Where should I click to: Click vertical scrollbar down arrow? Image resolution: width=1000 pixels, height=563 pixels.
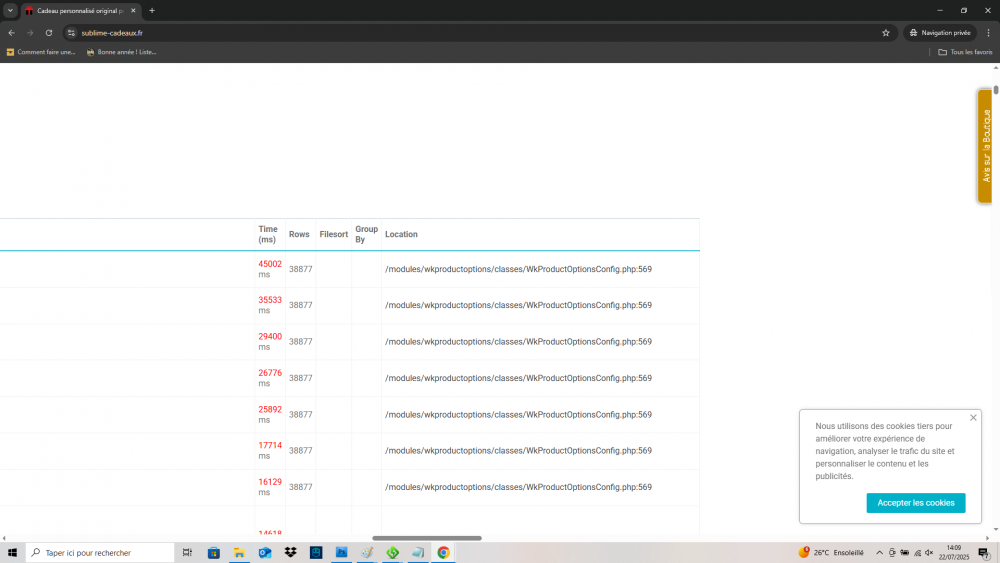tap(996, 529)
